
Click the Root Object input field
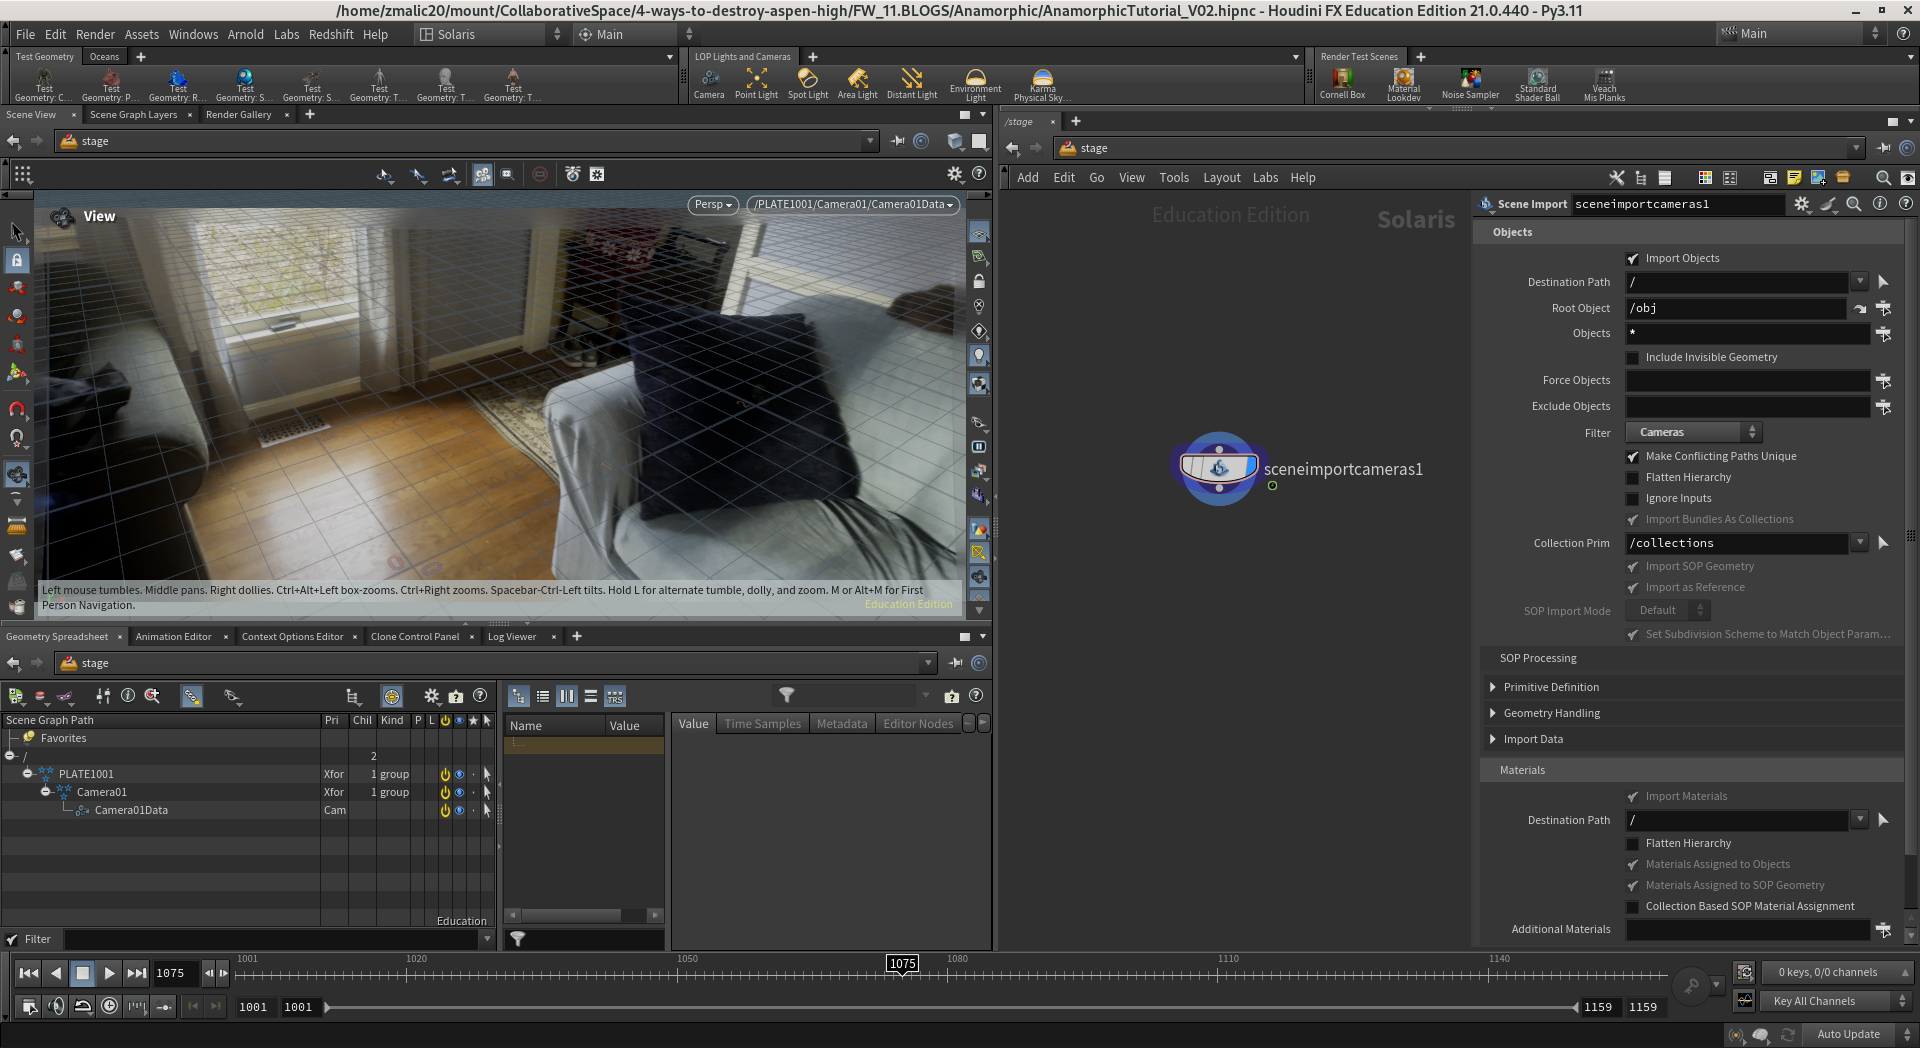(1735, 308)
